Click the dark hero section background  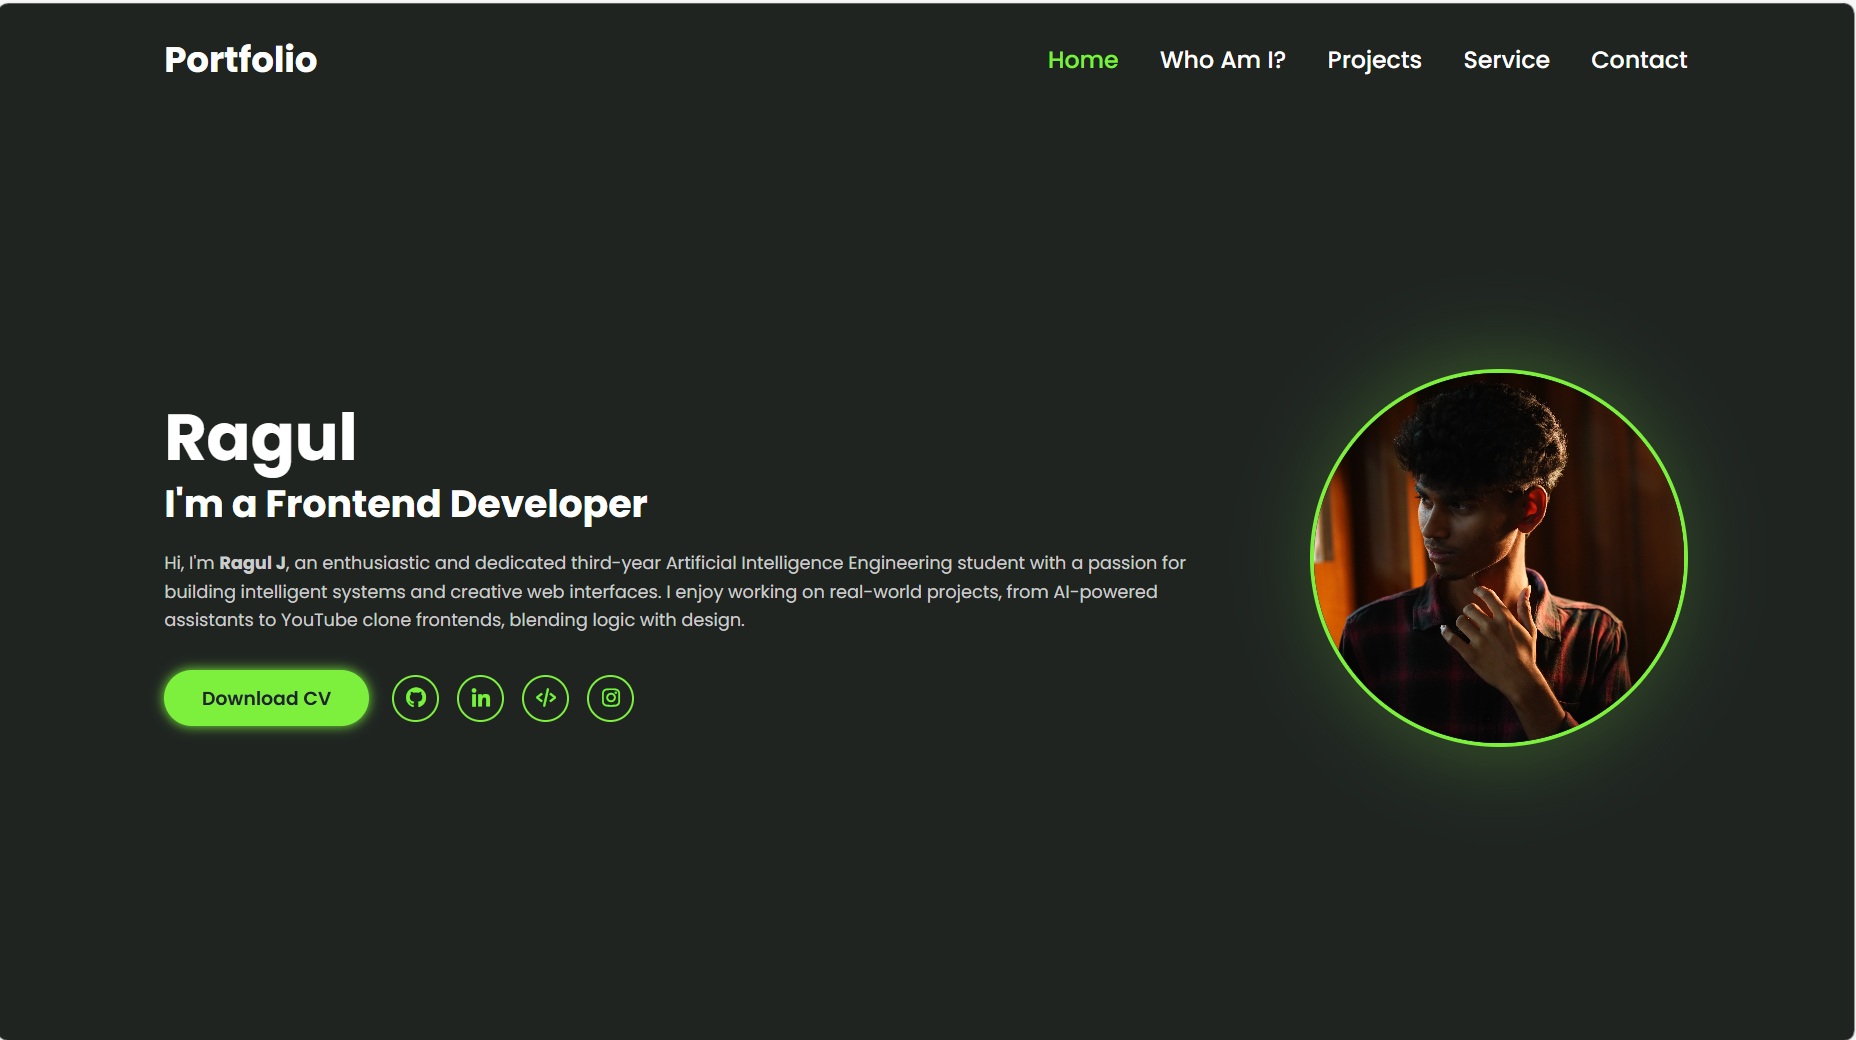tap(900, 870)
